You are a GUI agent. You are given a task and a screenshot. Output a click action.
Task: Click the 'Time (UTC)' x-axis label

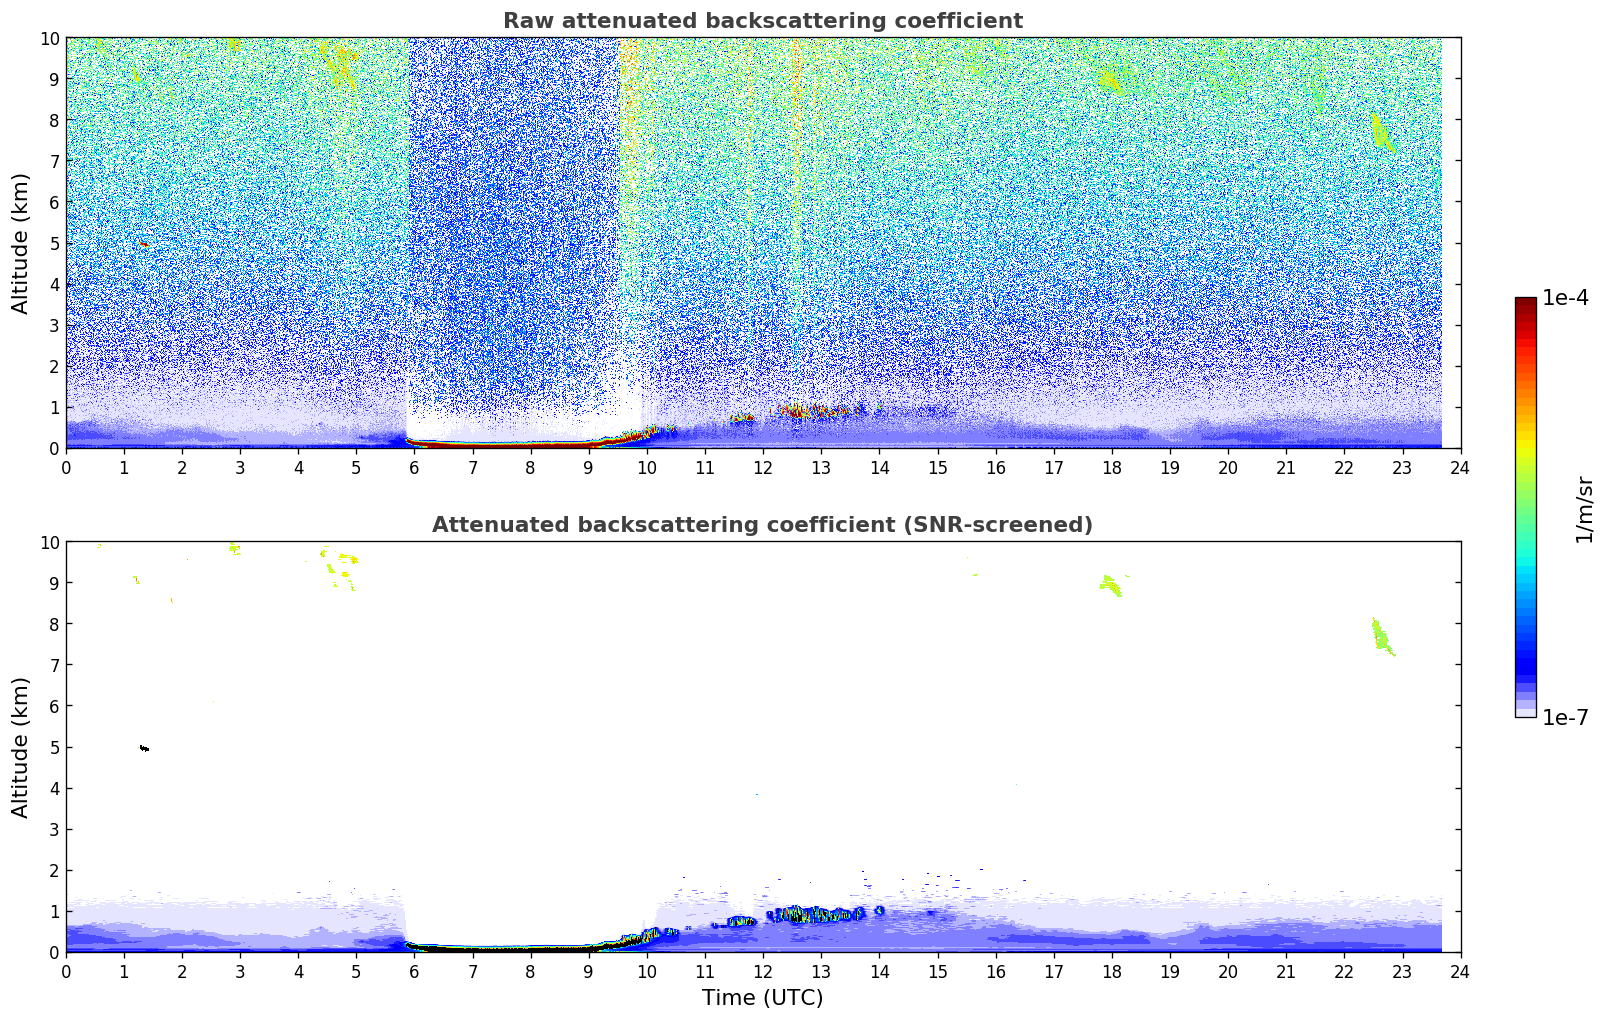point(762,998)
